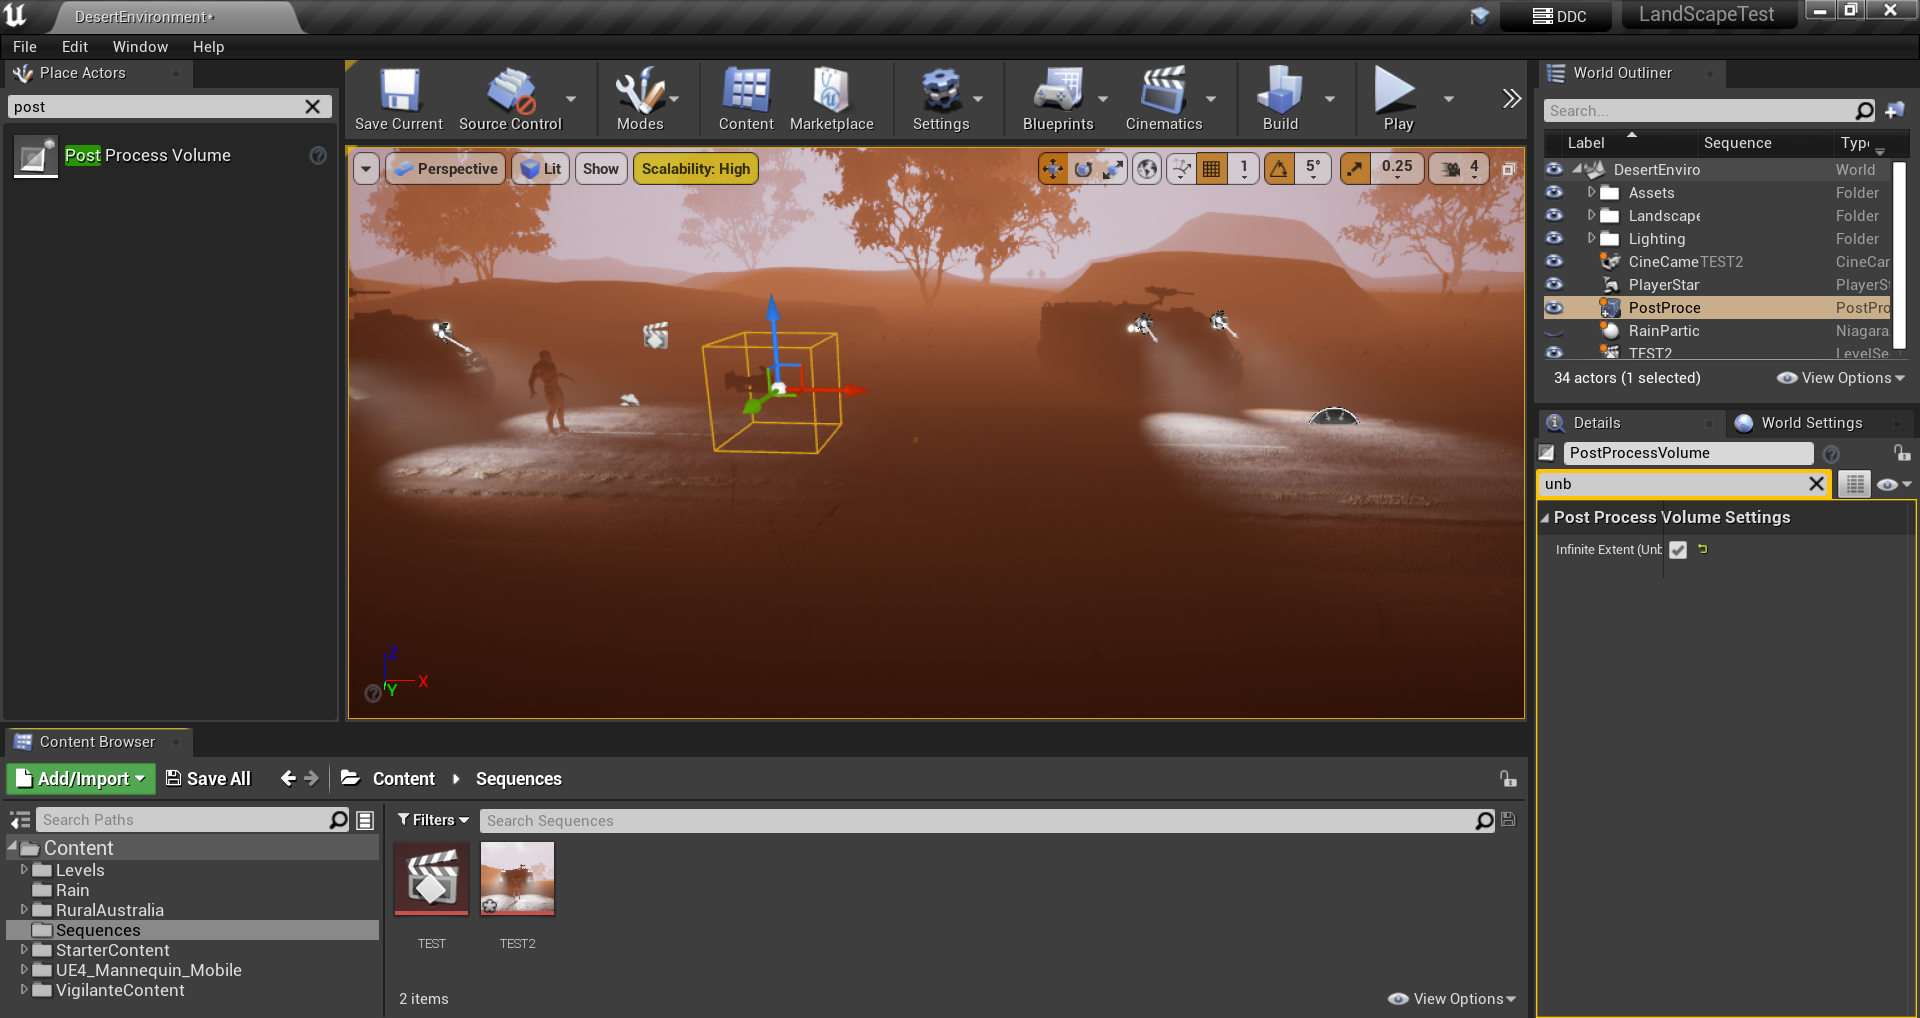Select the TEST2 sequence thumbnail
1920x1018 pixels.
(517, 879)
